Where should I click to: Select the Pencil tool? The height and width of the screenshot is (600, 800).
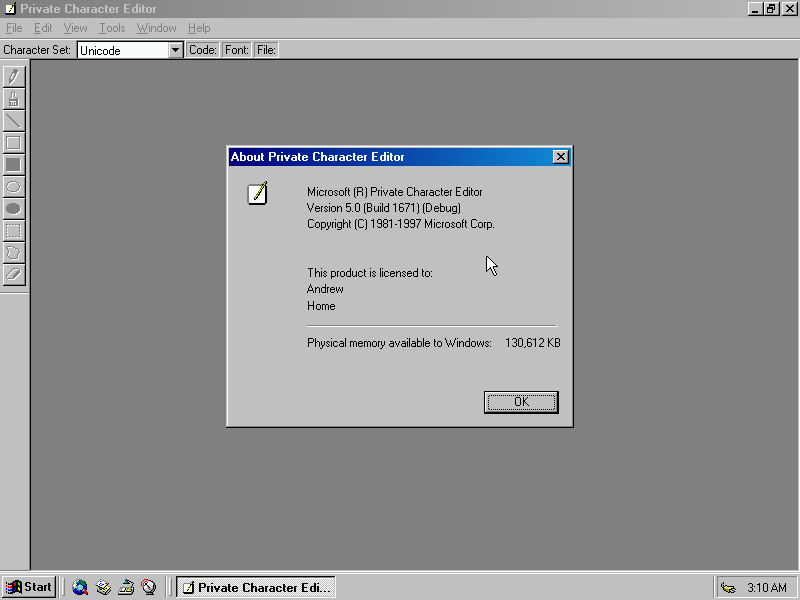(14, 76)
